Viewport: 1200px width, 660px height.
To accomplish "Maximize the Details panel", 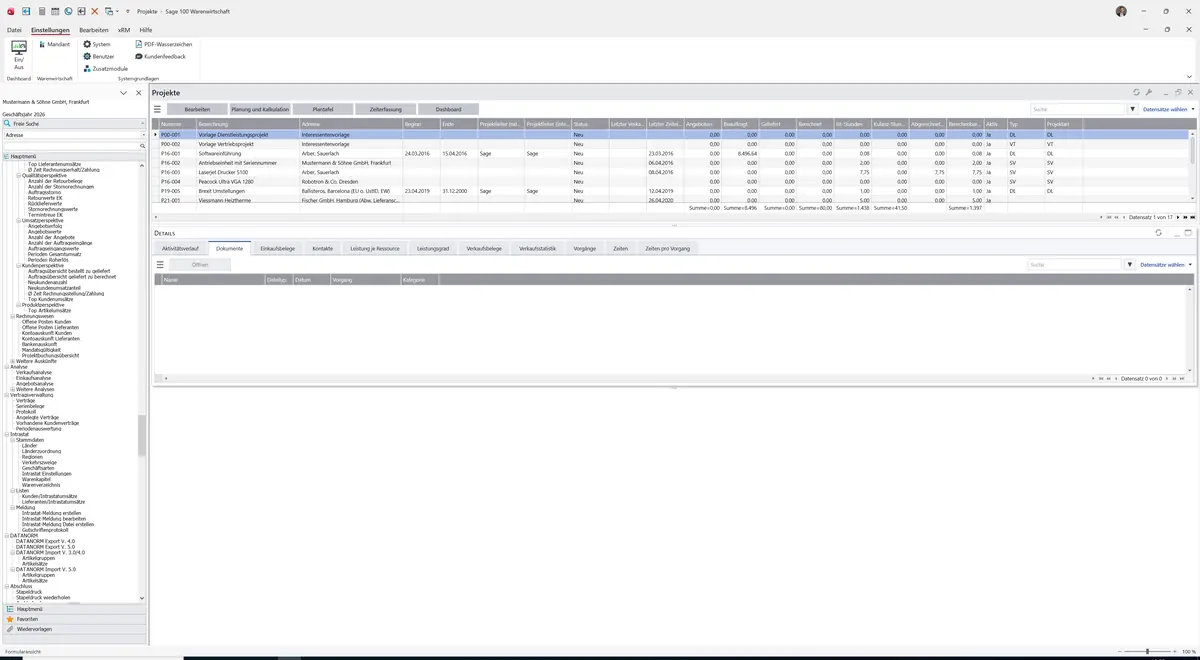I will 1188,233.
